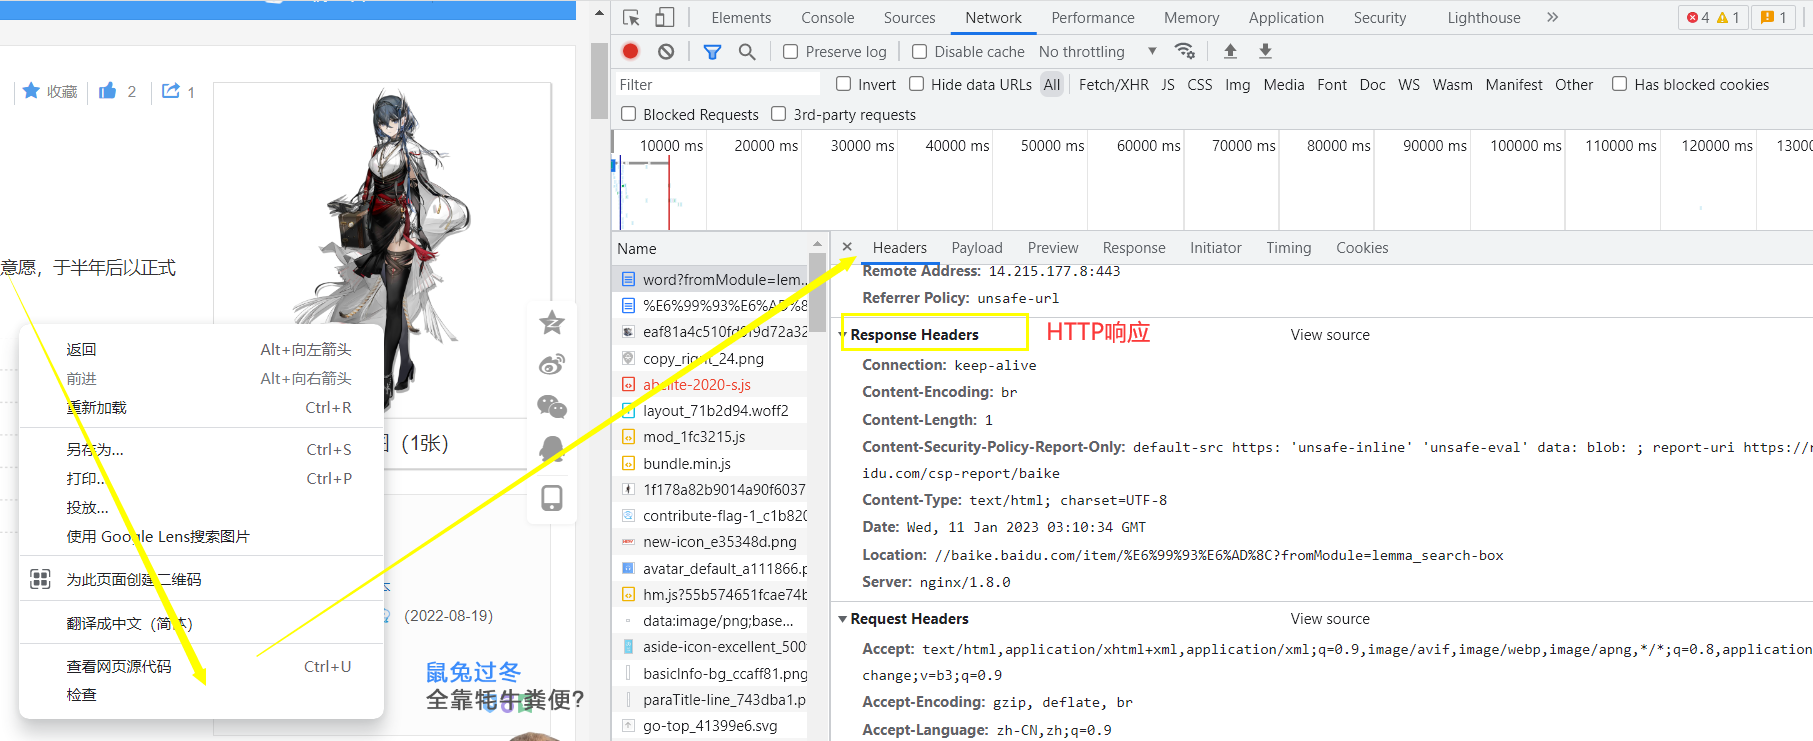Switch to the Elements tab

click(x=741, y=17)
